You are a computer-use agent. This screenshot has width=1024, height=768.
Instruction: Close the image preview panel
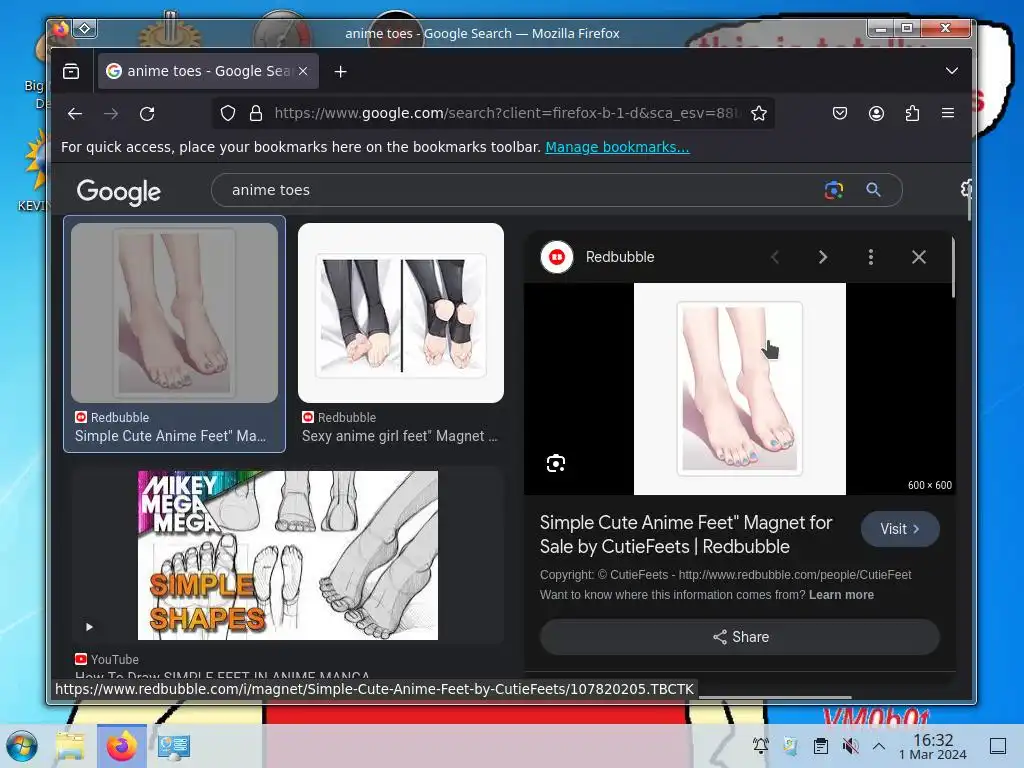point(919,257)
